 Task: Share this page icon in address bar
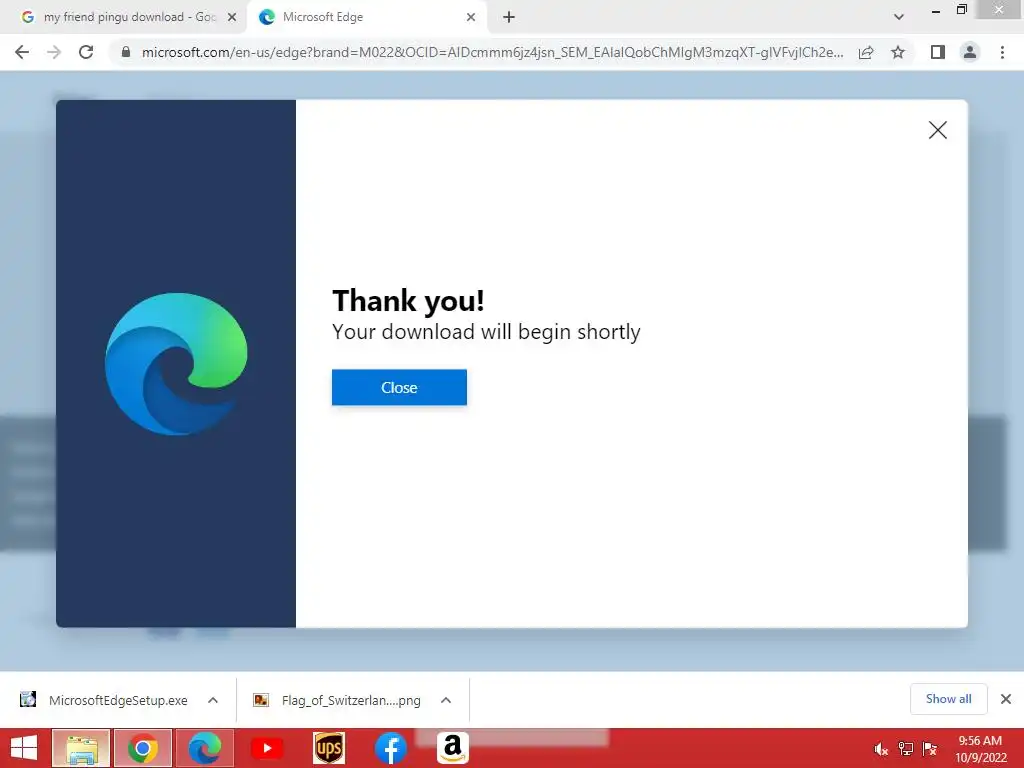click(866, 52)
